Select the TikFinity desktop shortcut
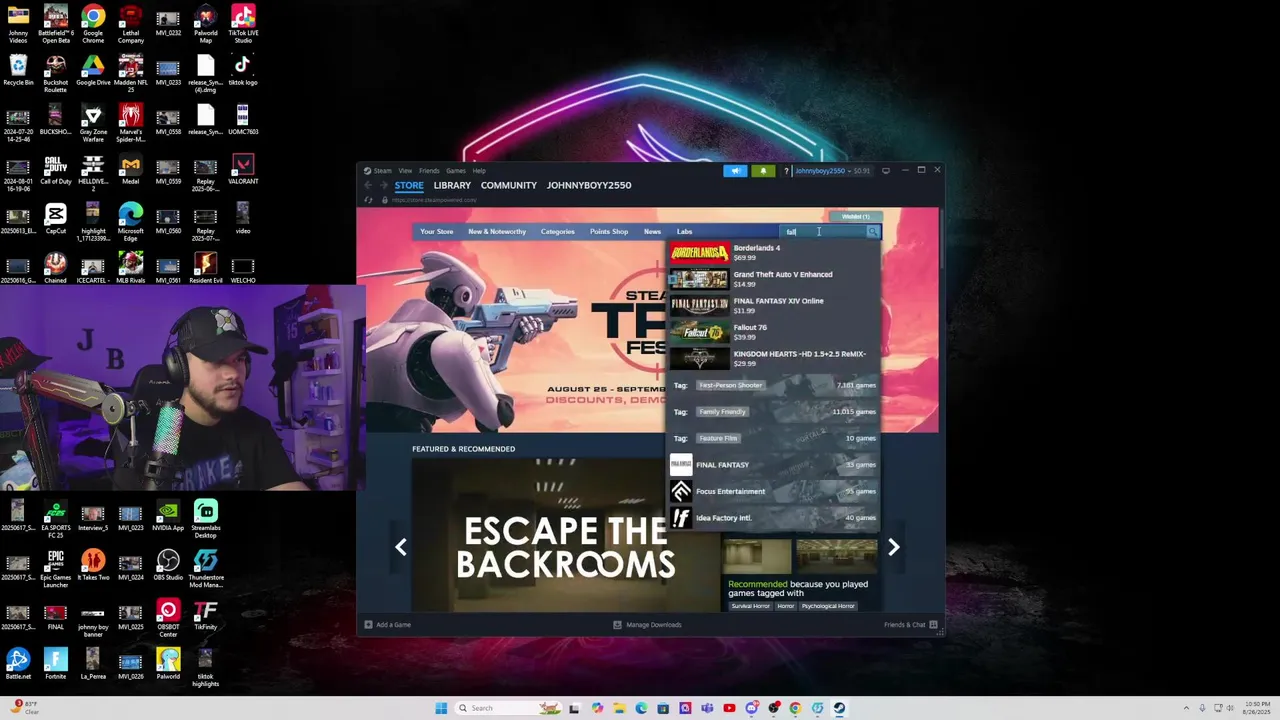This screenshot has height=720, width=1280. click(205, 615)
